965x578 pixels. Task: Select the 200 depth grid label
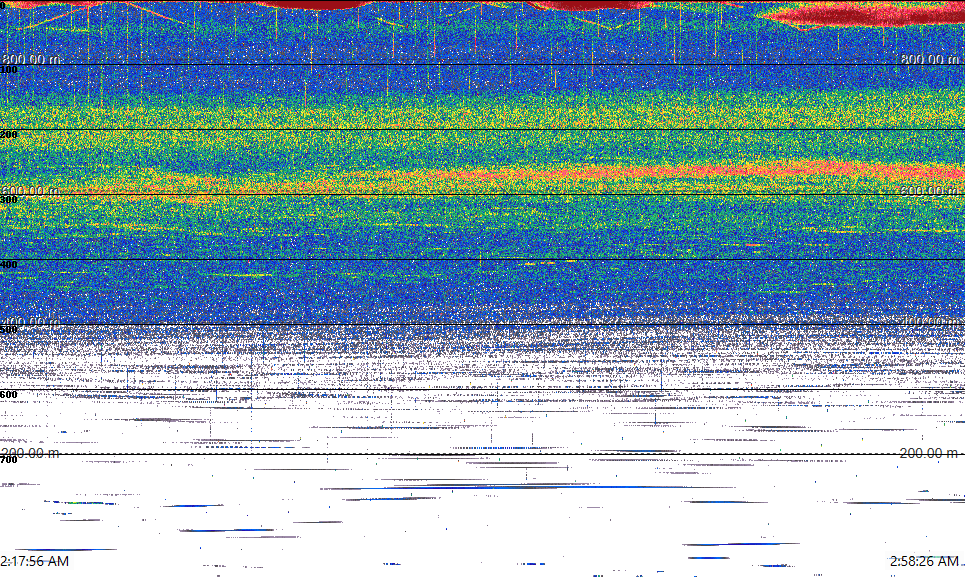point(9,134)
